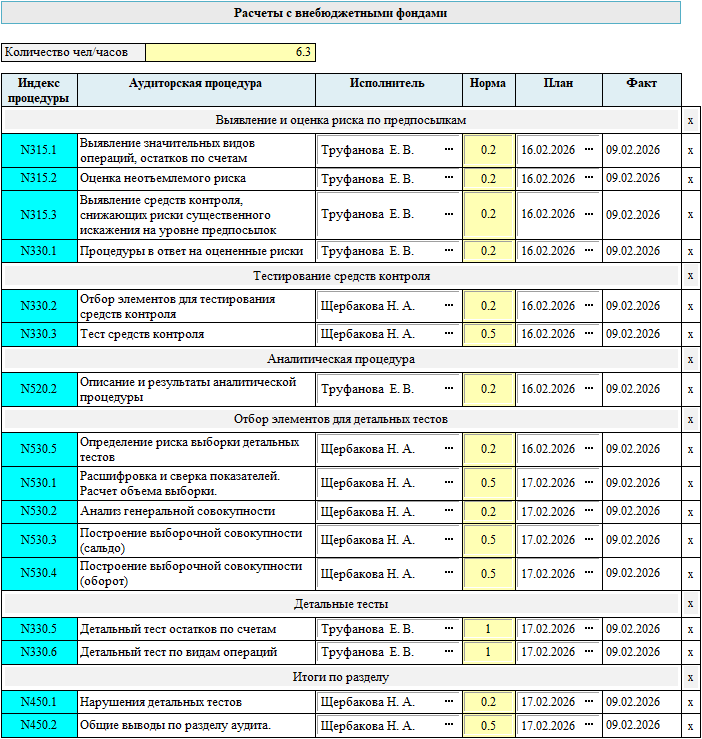Viewport: 702px width, 739px height.
Task: Click executor name Щербакова in row N530.3
Action: 366,541
